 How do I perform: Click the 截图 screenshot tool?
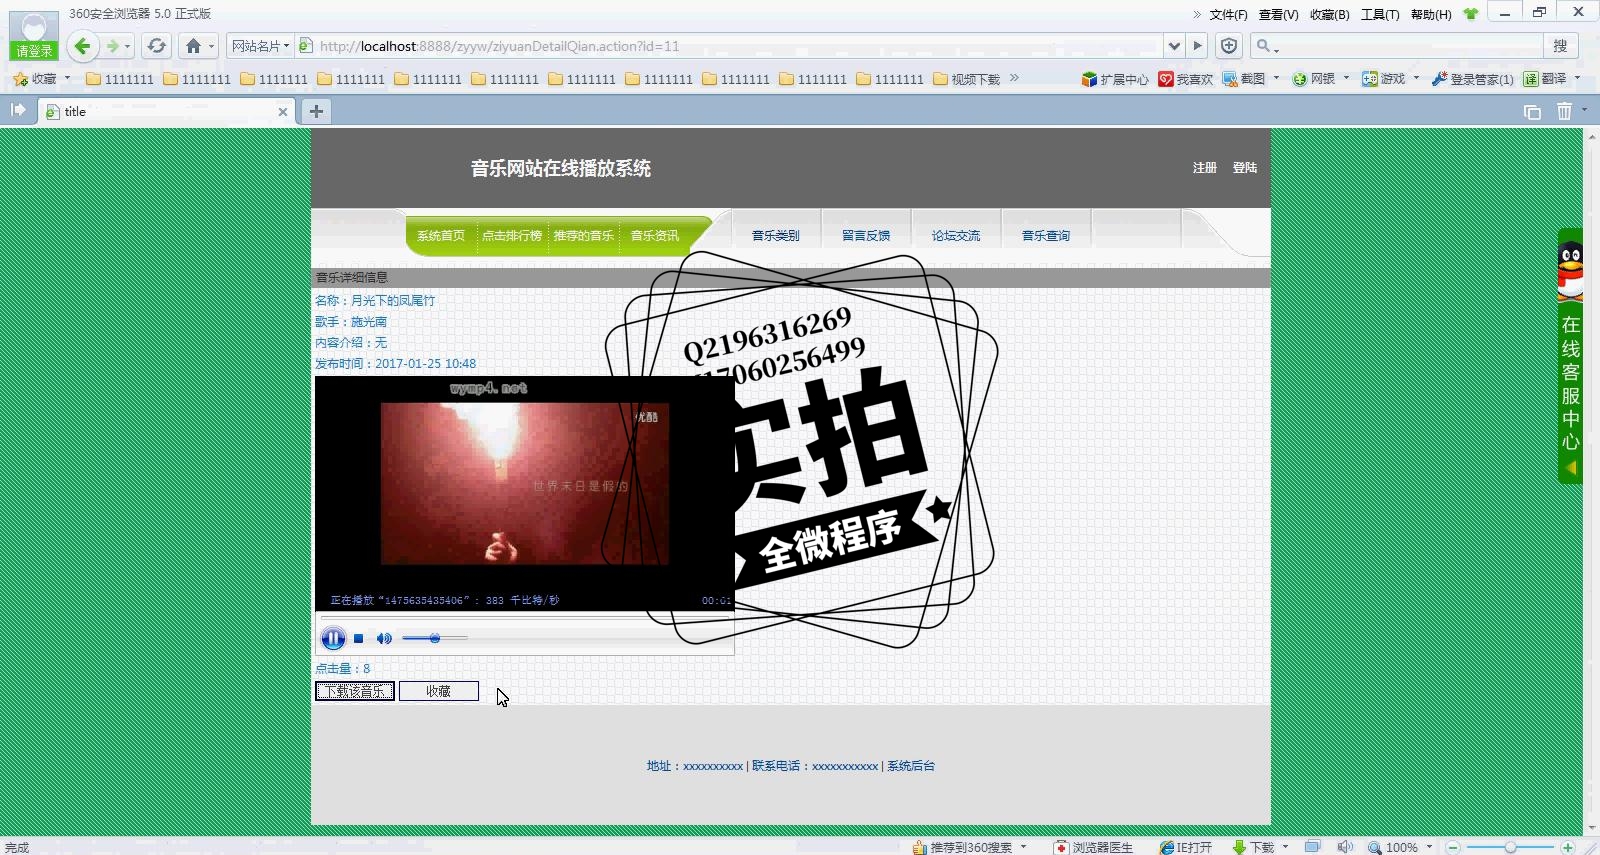(x=1244, y=79)
